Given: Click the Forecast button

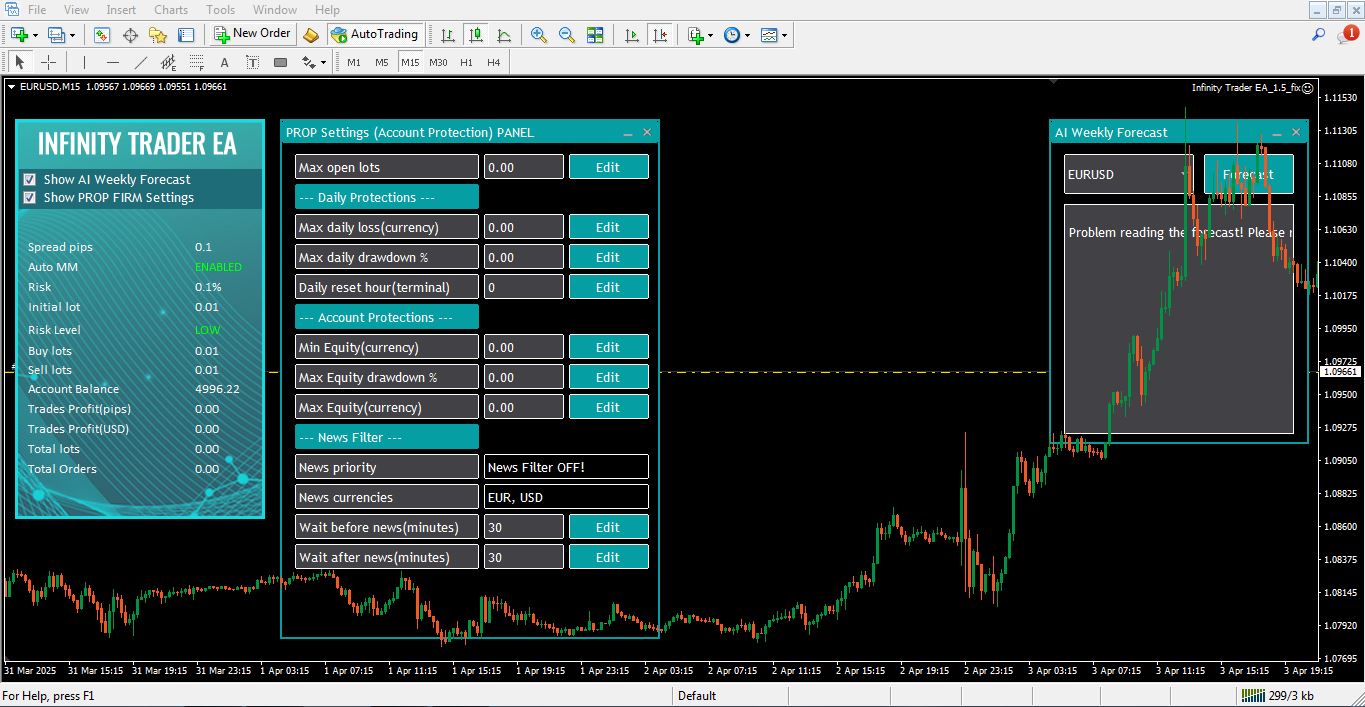Looking at the screenshot, I should click(x=1248, y=172).
